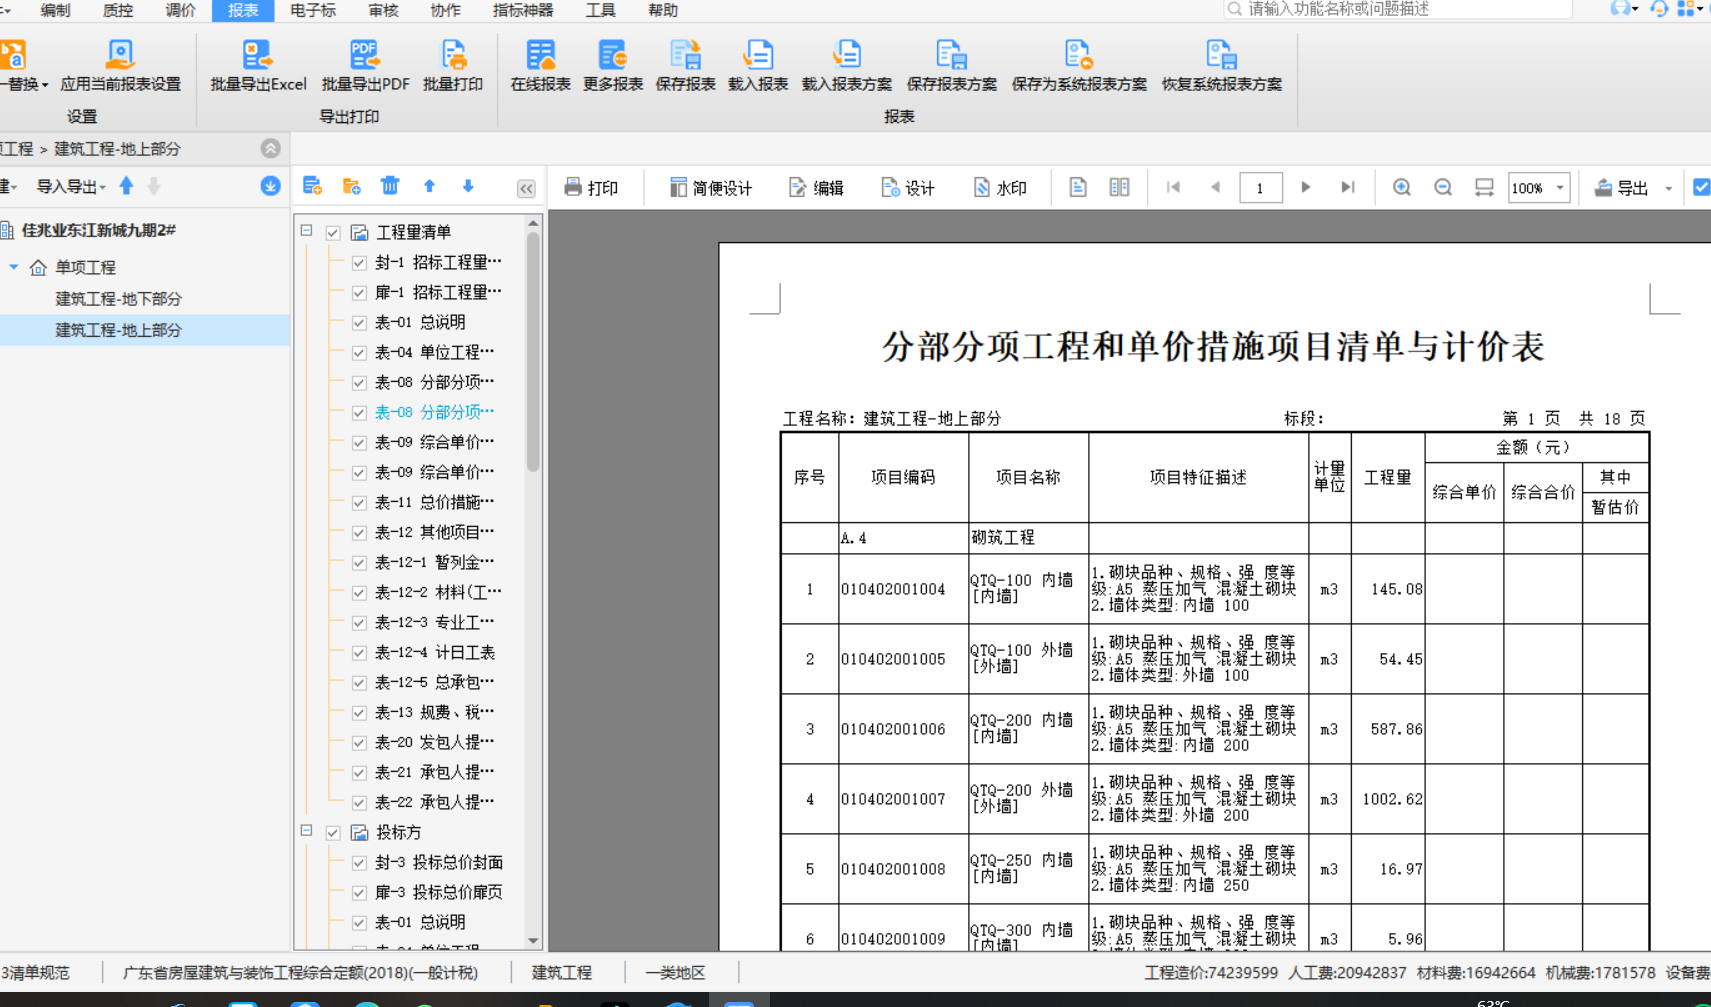This screenshot has height=1007, width=1711.
Task: Click the new report icon above the report tree
Action: tap(312, 186)
